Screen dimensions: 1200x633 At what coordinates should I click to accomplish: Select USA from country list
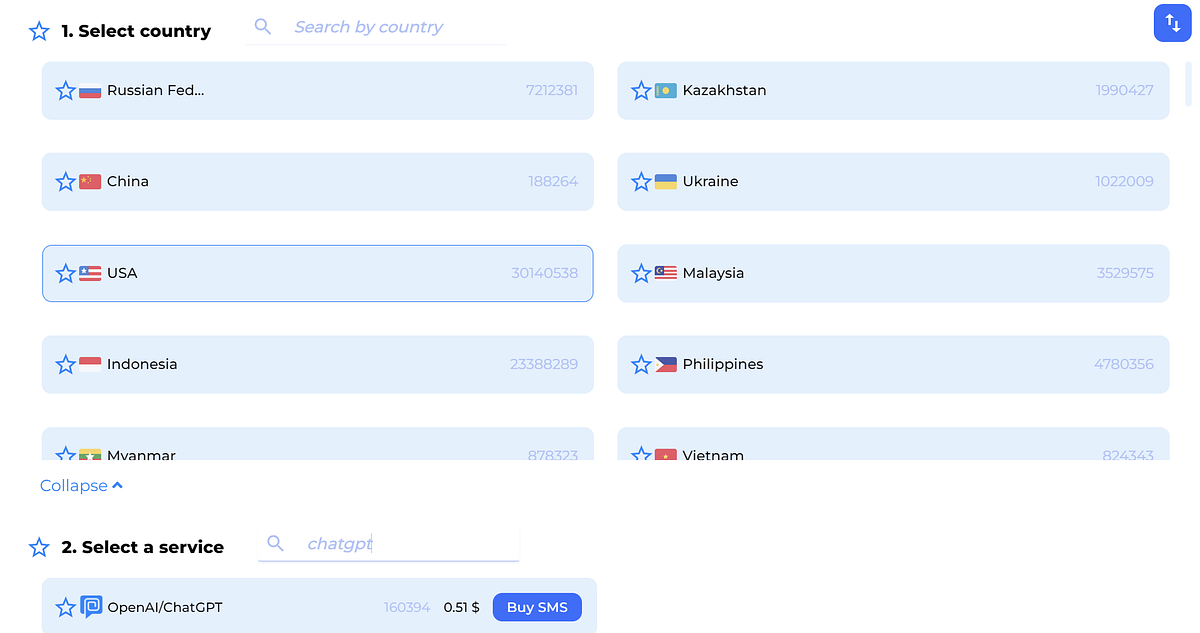pos(317,273)
